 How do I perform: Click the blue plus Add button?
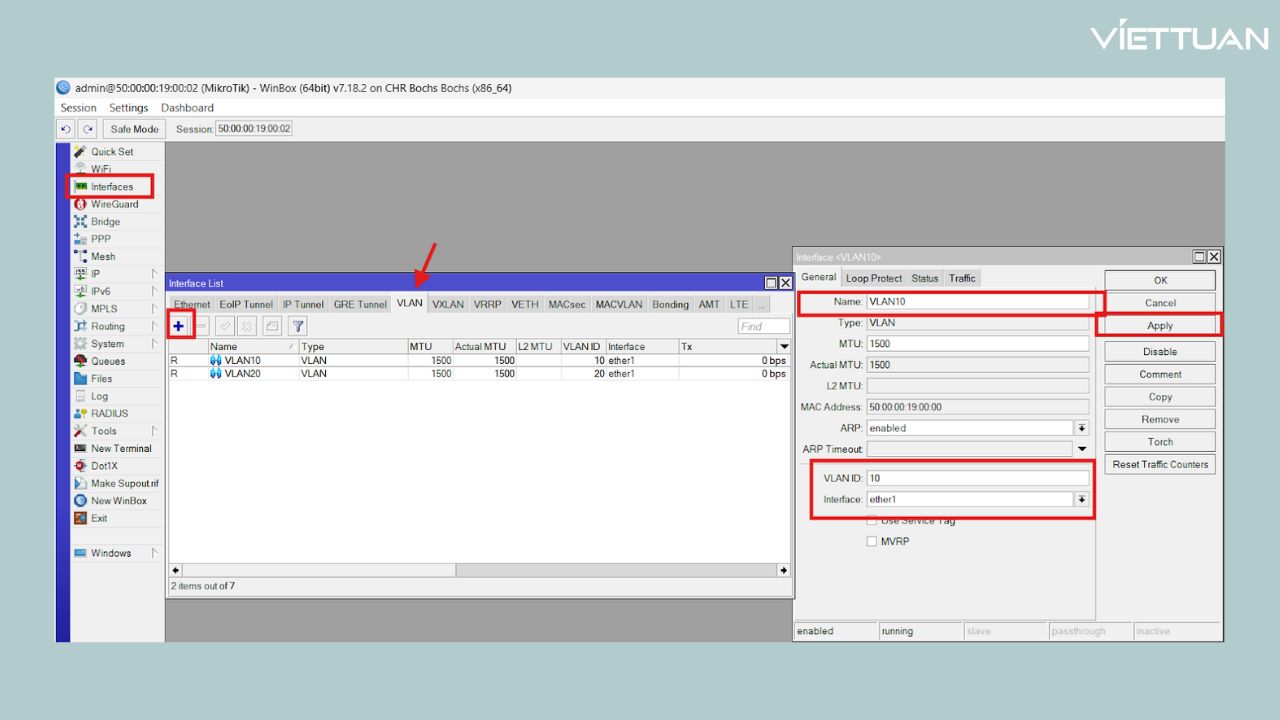click(179, 326)
